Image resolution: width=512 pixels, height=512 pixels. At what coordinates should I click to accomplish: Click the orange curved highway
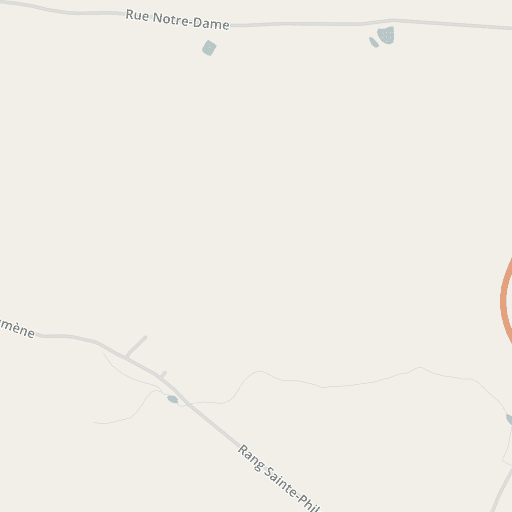click(x=505, y=301)
